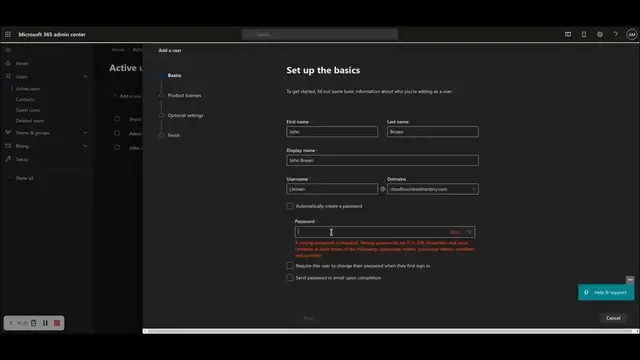
Task: Click the Password field
Action: click(384, 232)
